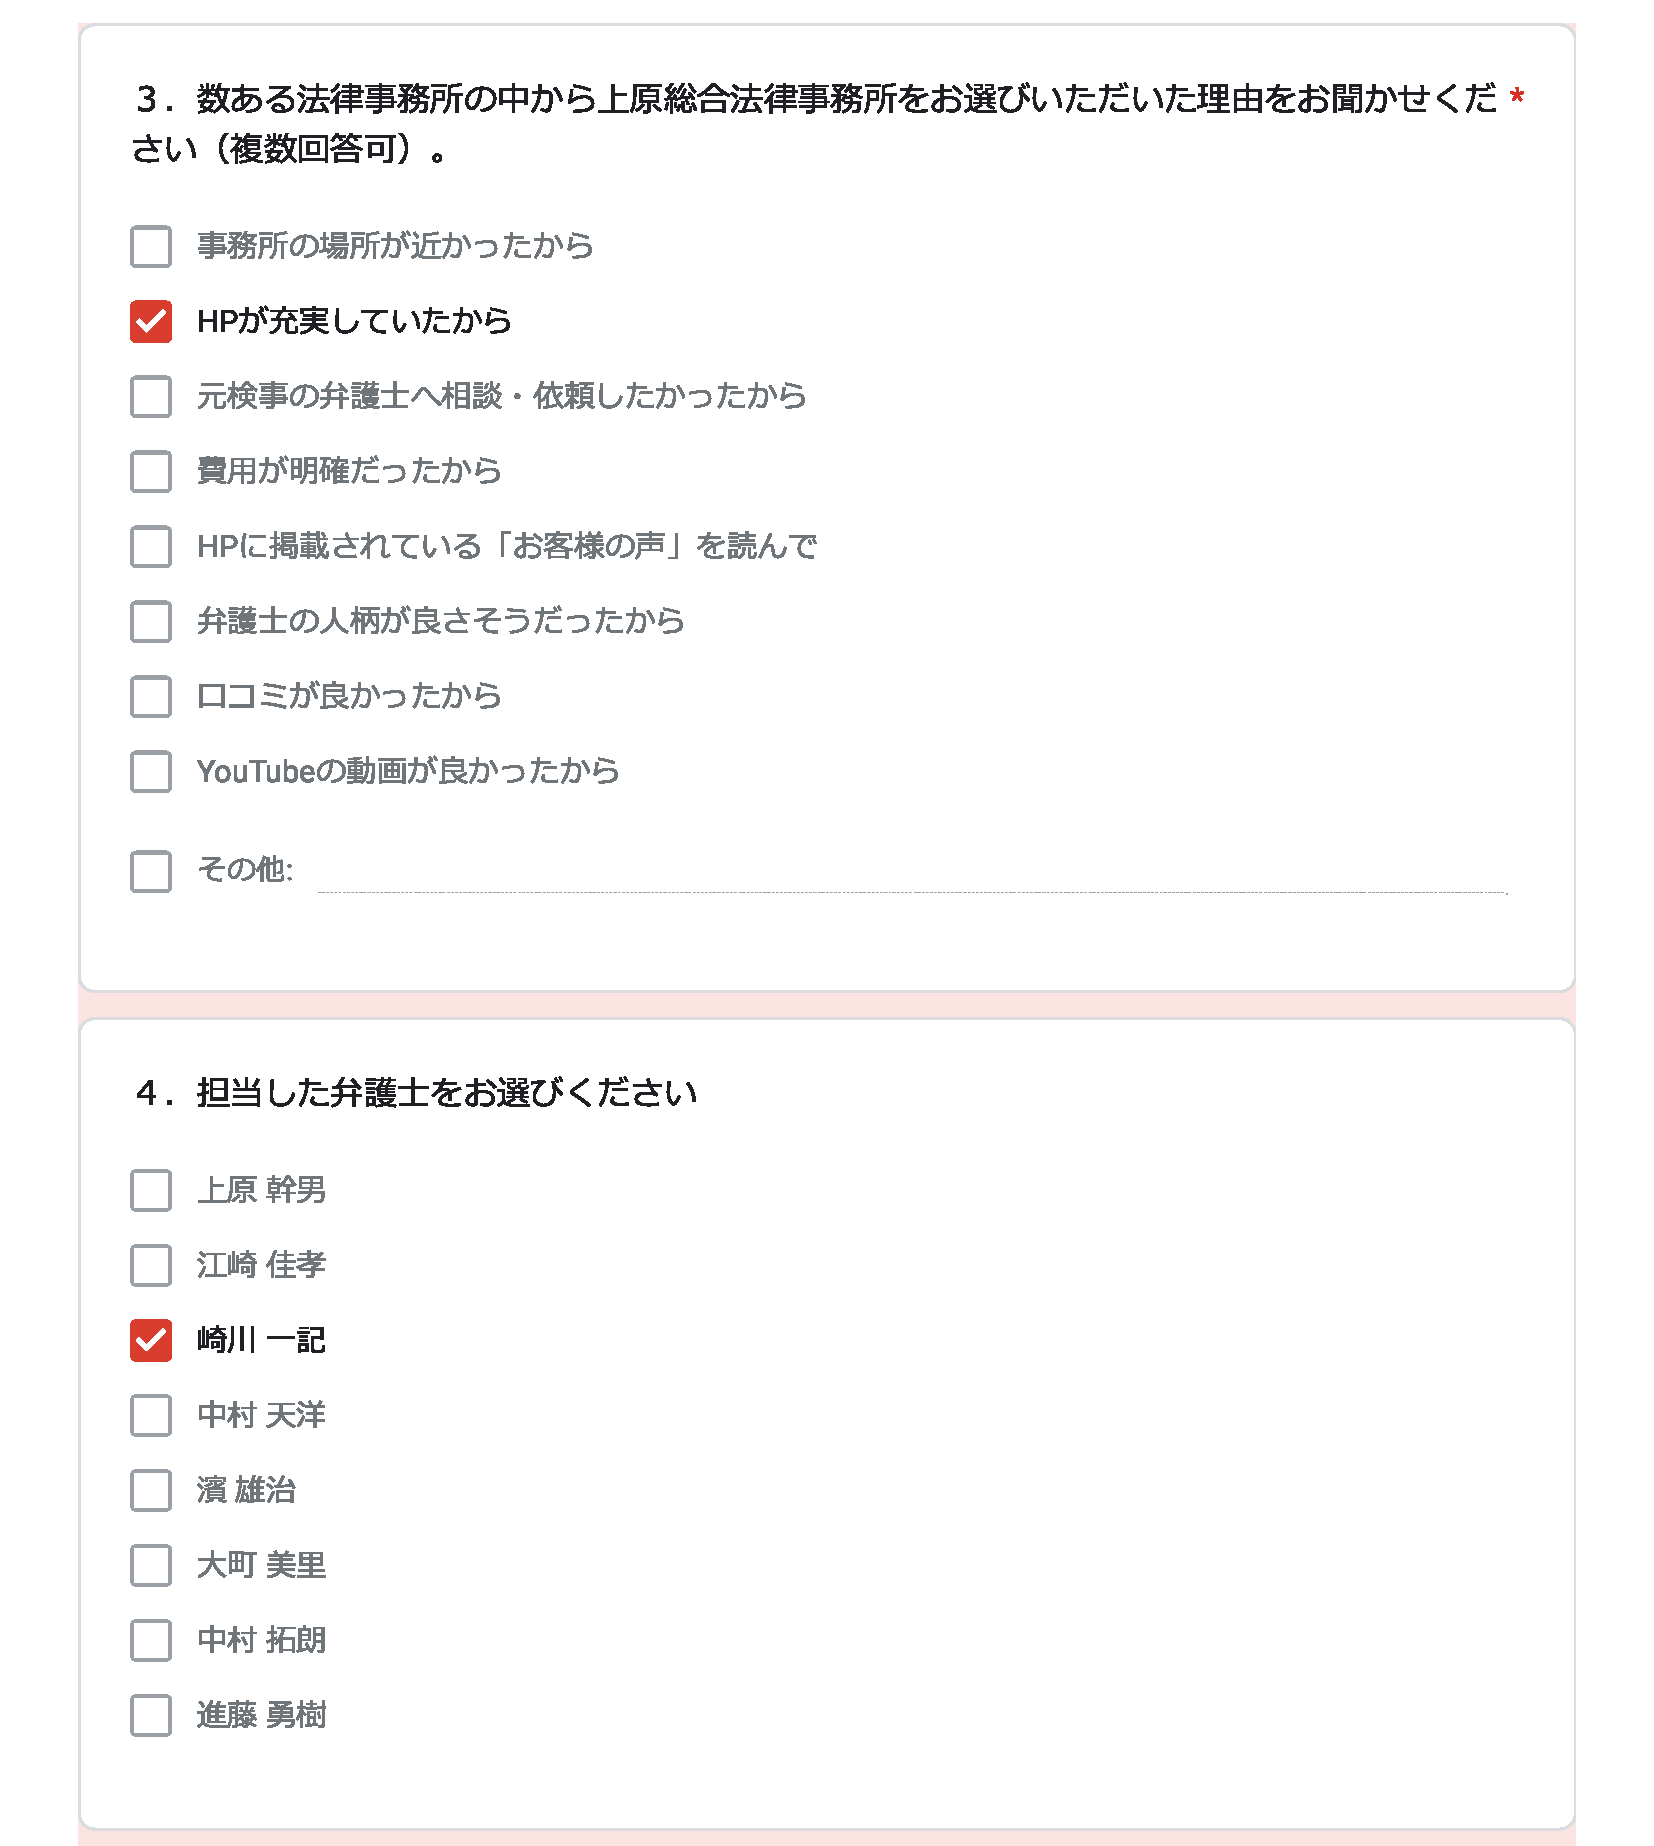Tick the その他 checkbox
The width and height of the screenshot is (1654, 1846).
[x=151, y=871]
